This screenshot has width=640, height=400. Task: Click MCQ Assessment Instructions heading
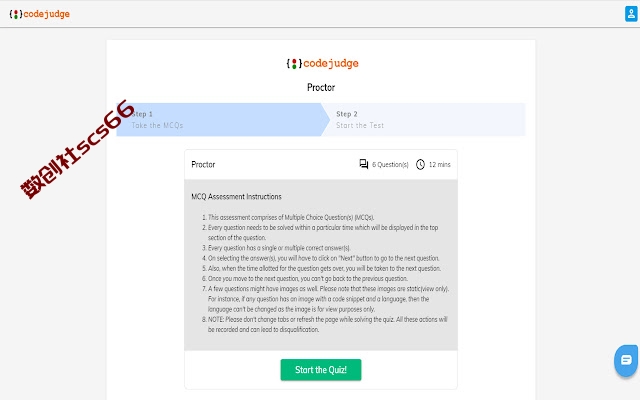(236, 197)
